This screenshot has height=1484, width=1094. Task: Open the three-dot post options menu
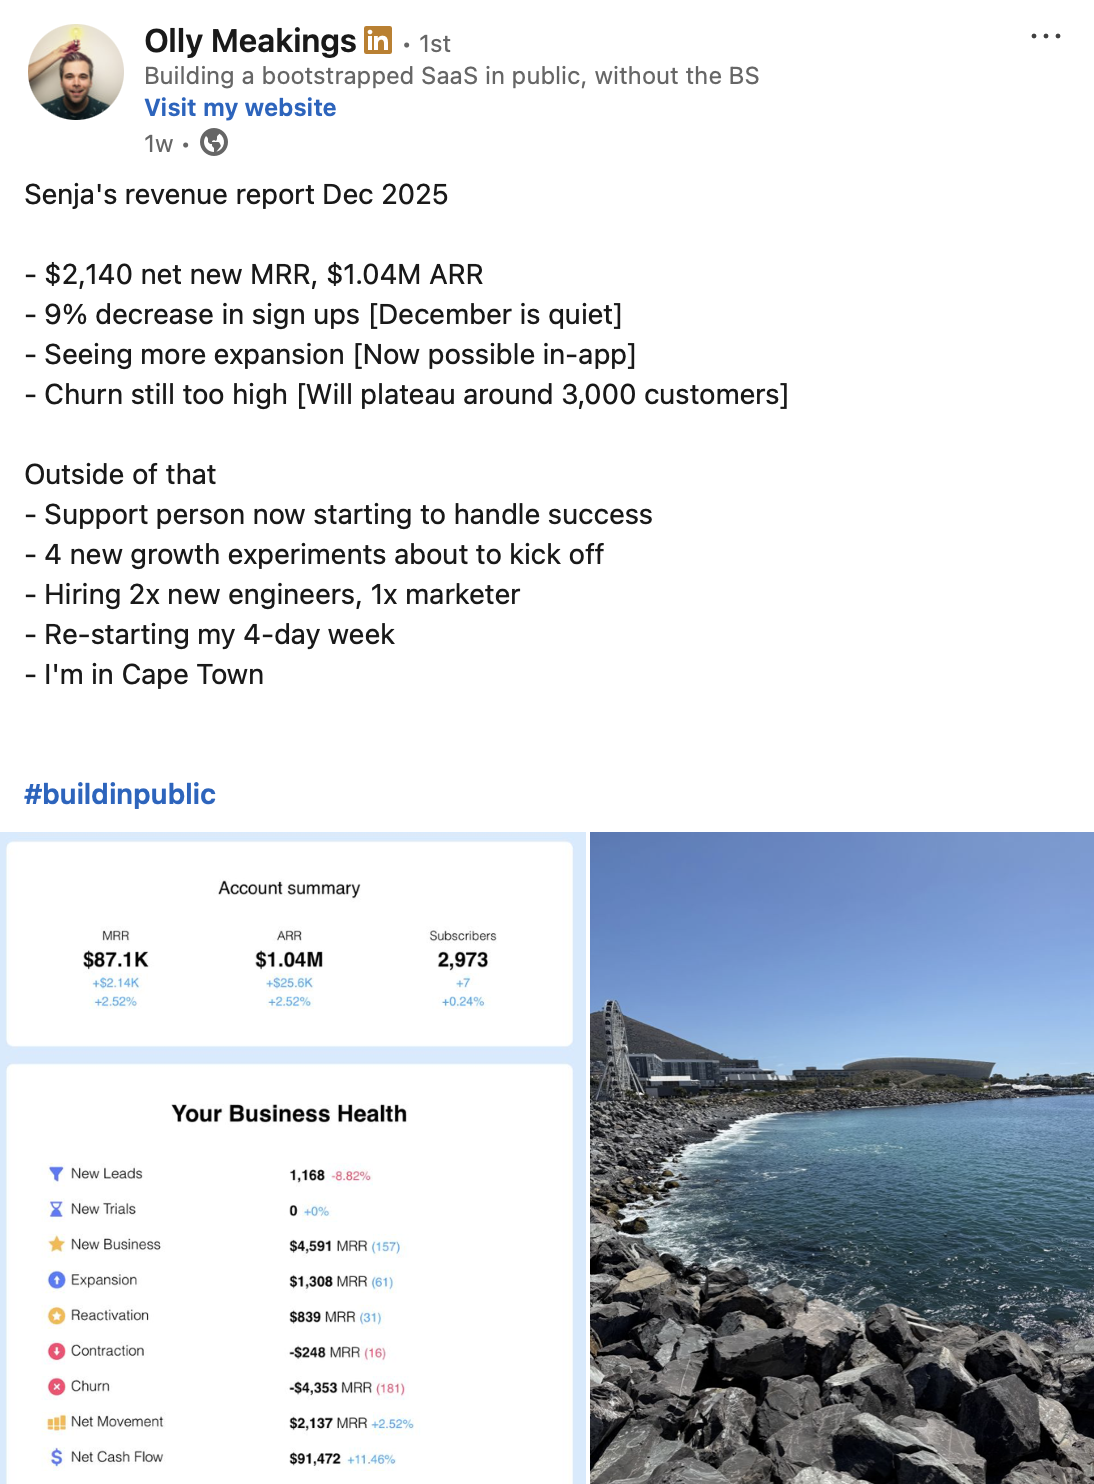1045,36
